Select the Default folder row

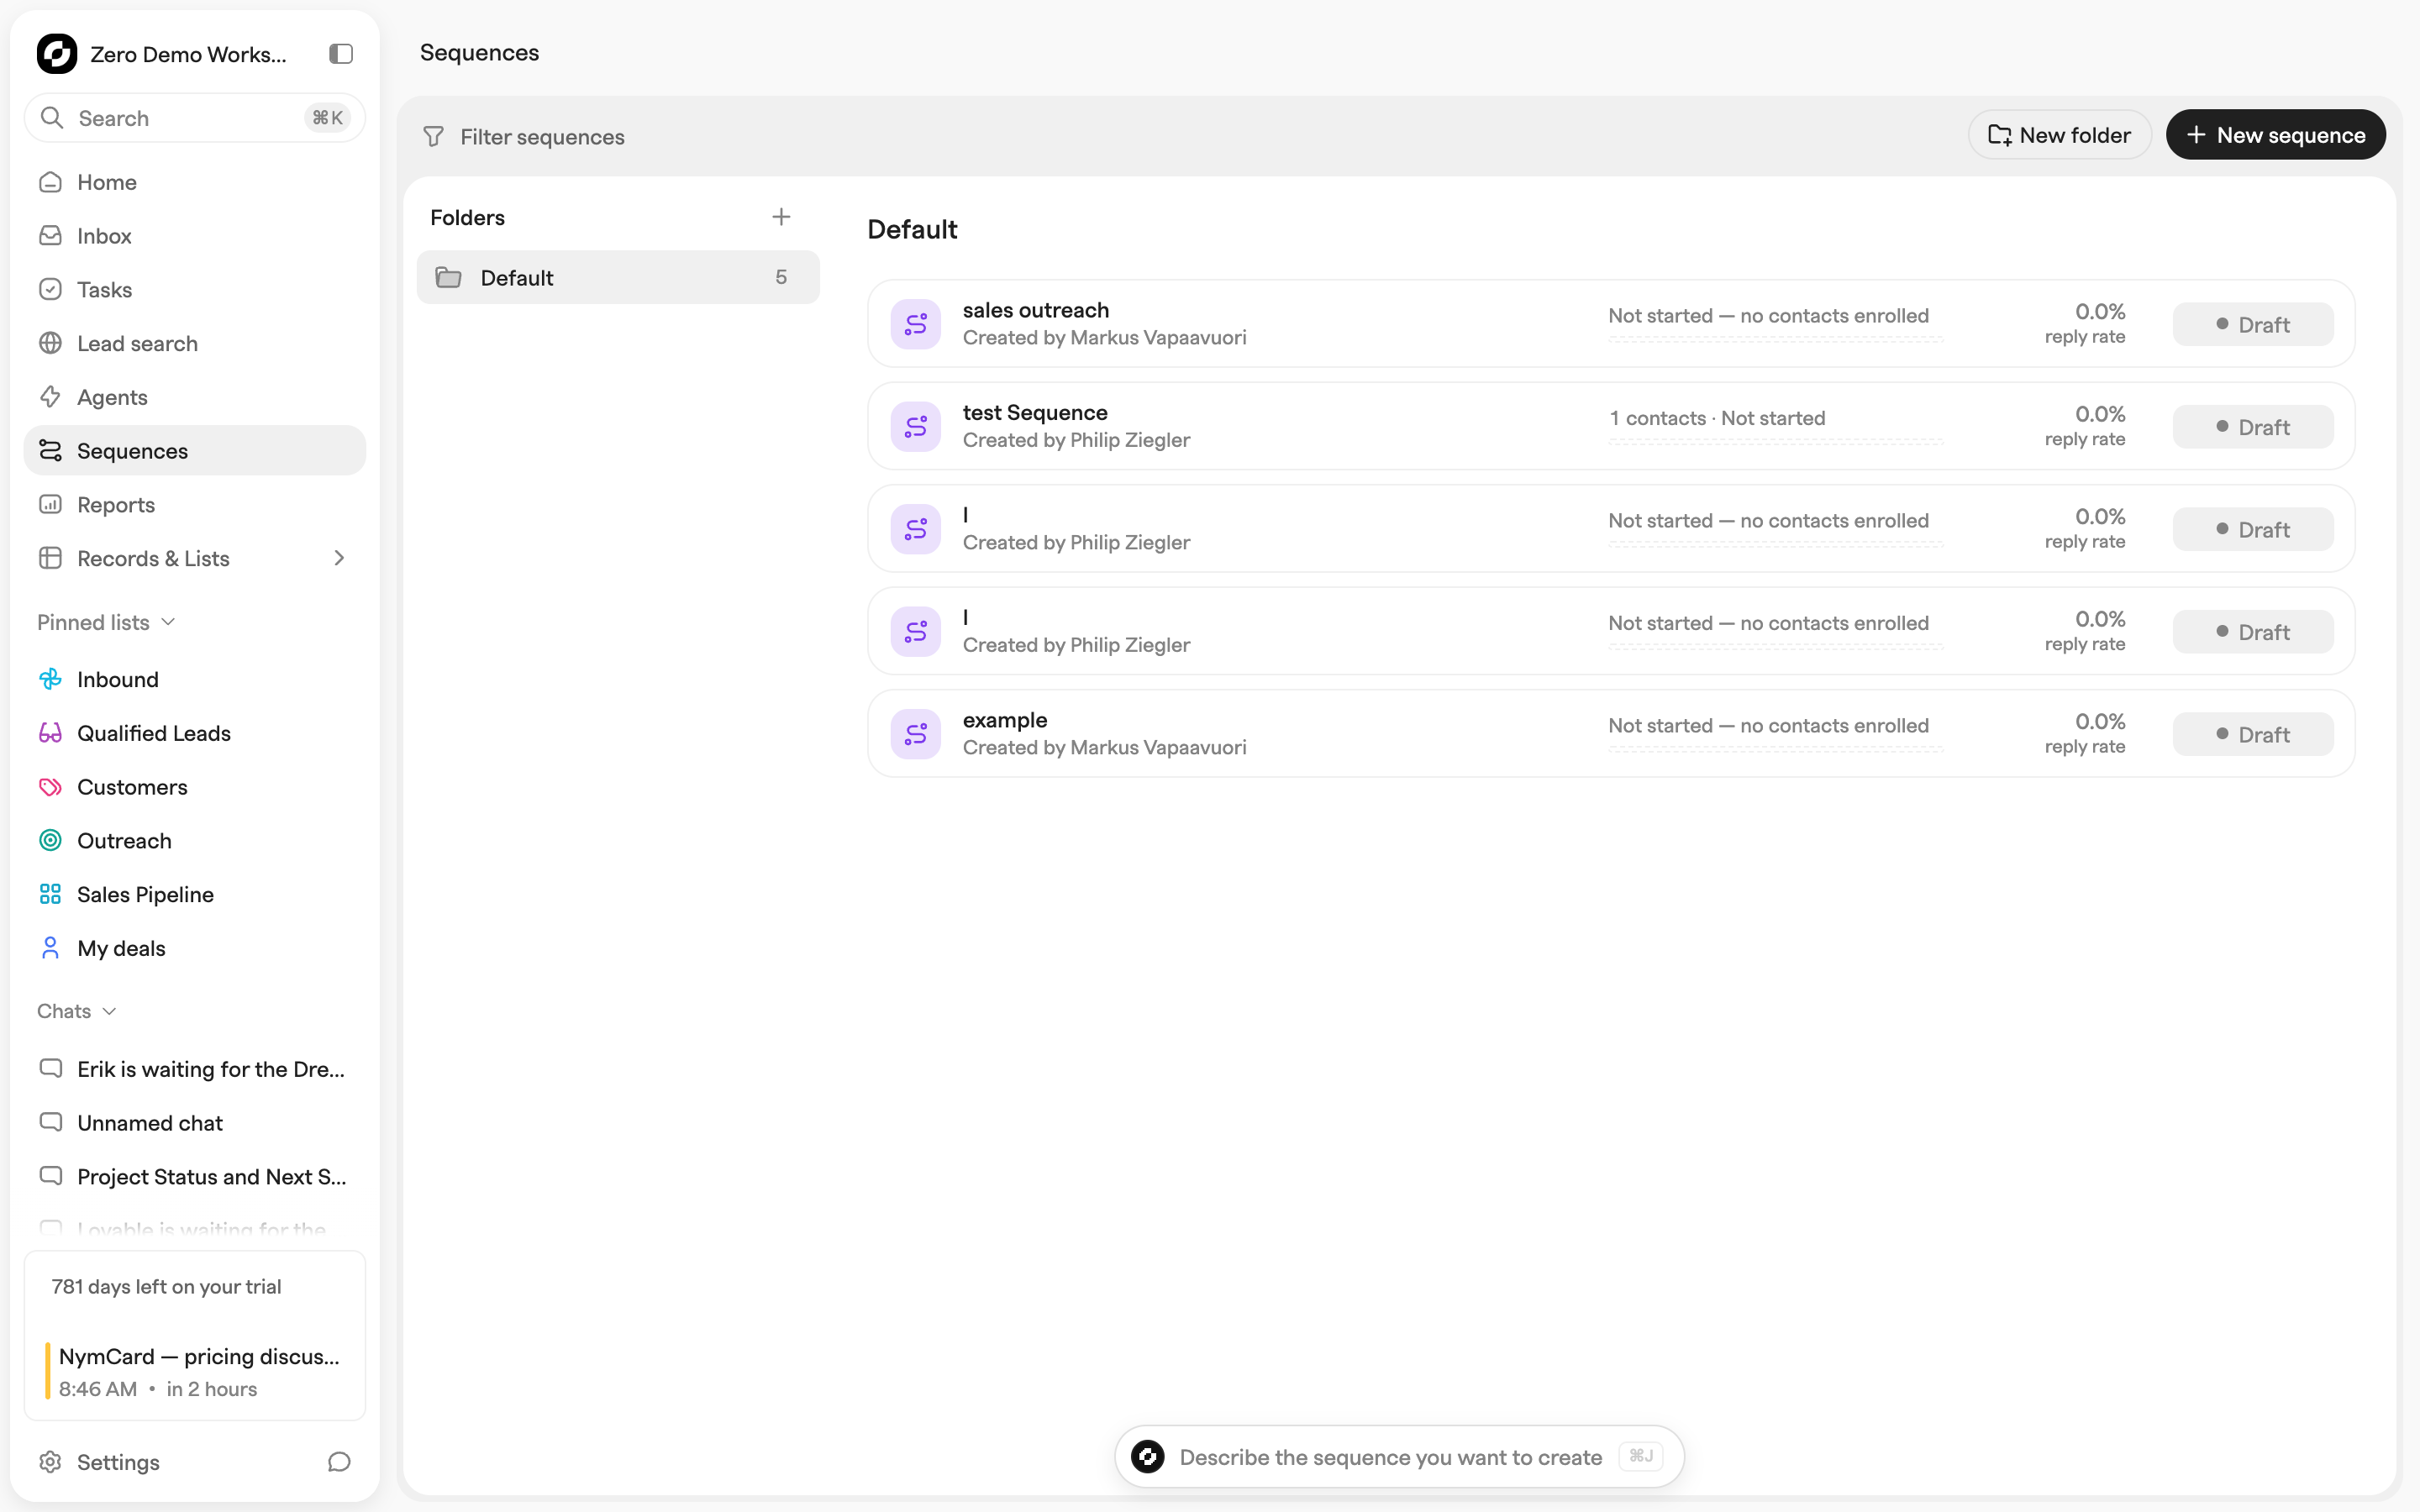pyautogui.click(x=618, y=277)
